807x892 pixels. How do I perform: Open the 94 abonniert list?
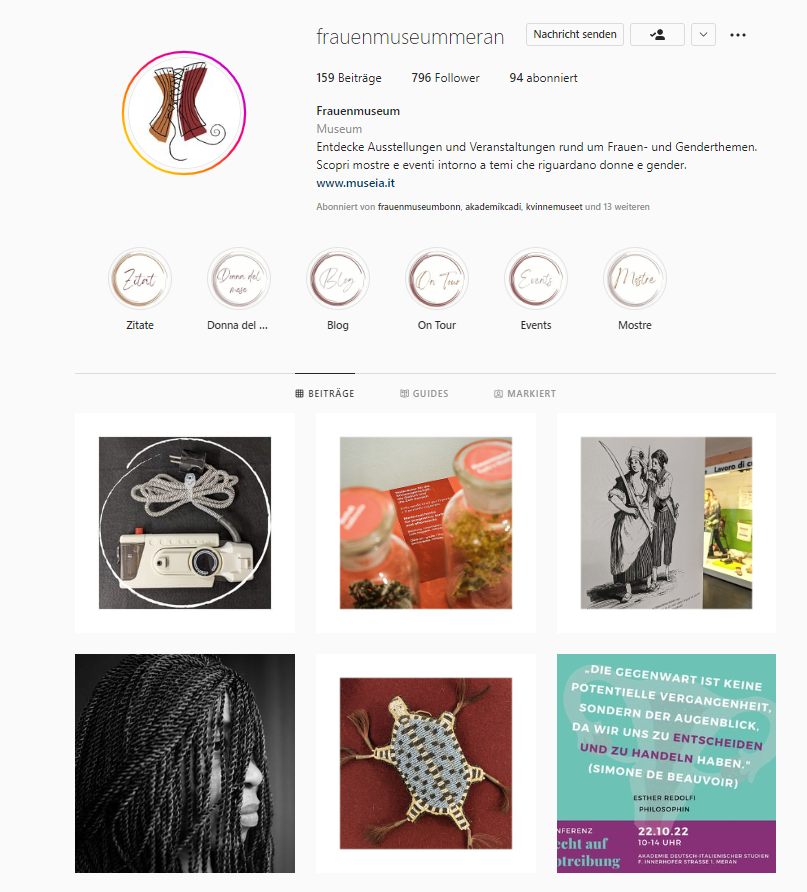click(543, 78)
